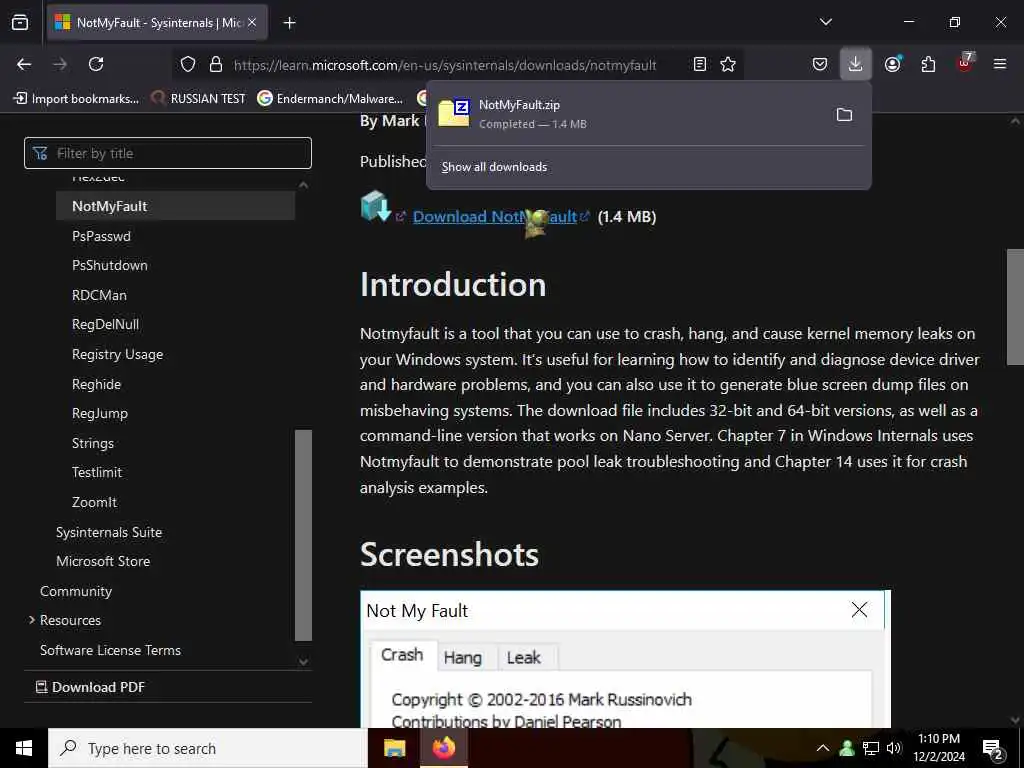Click the download package icon

point(376,206)
